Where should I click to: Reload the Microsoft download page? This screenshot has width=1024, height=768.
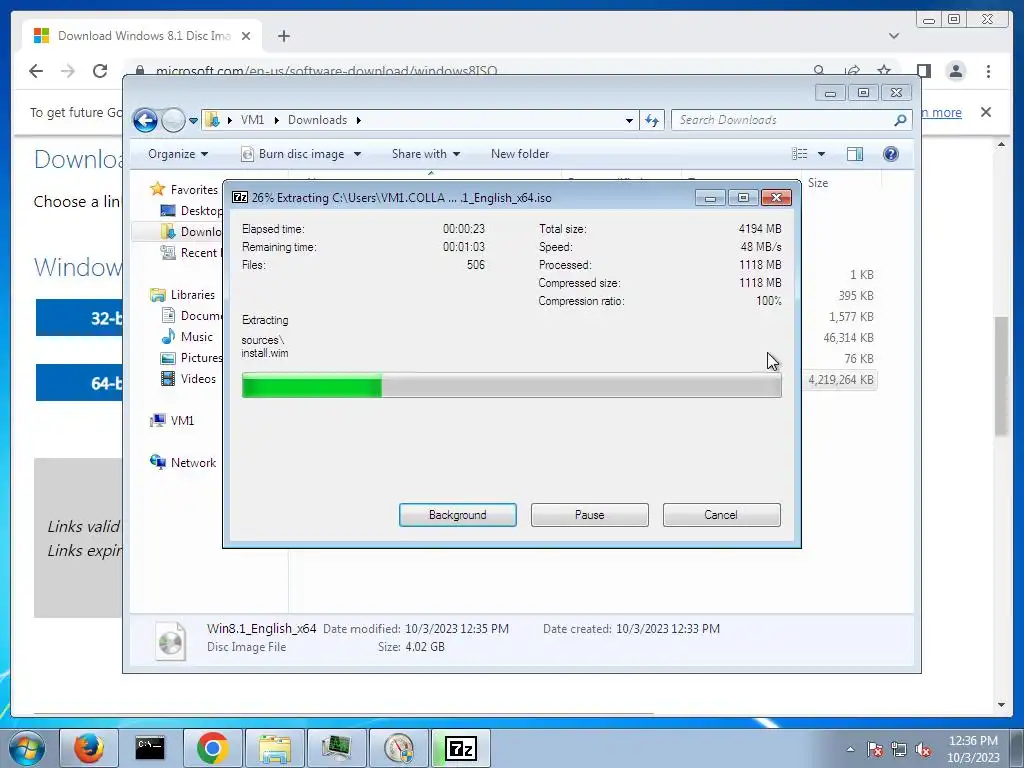[99, 71]
